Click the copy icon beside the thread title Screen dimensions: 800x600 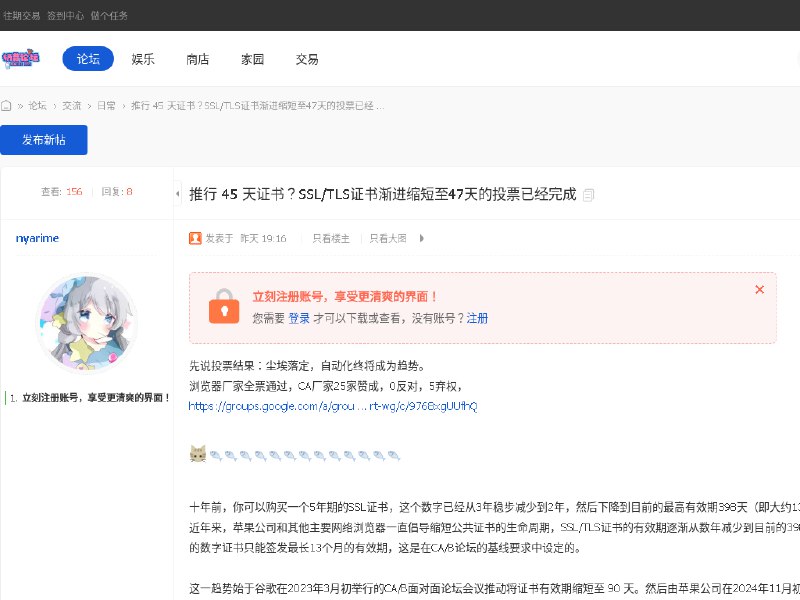589,195
